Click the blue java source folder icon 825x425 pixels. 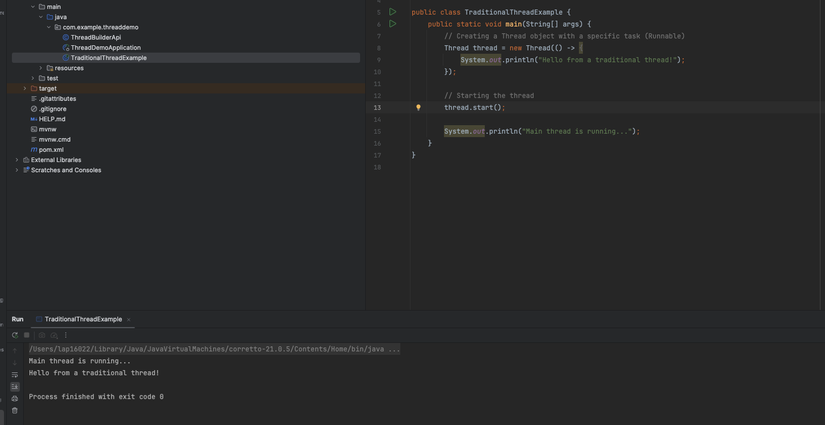coord(50,17)
